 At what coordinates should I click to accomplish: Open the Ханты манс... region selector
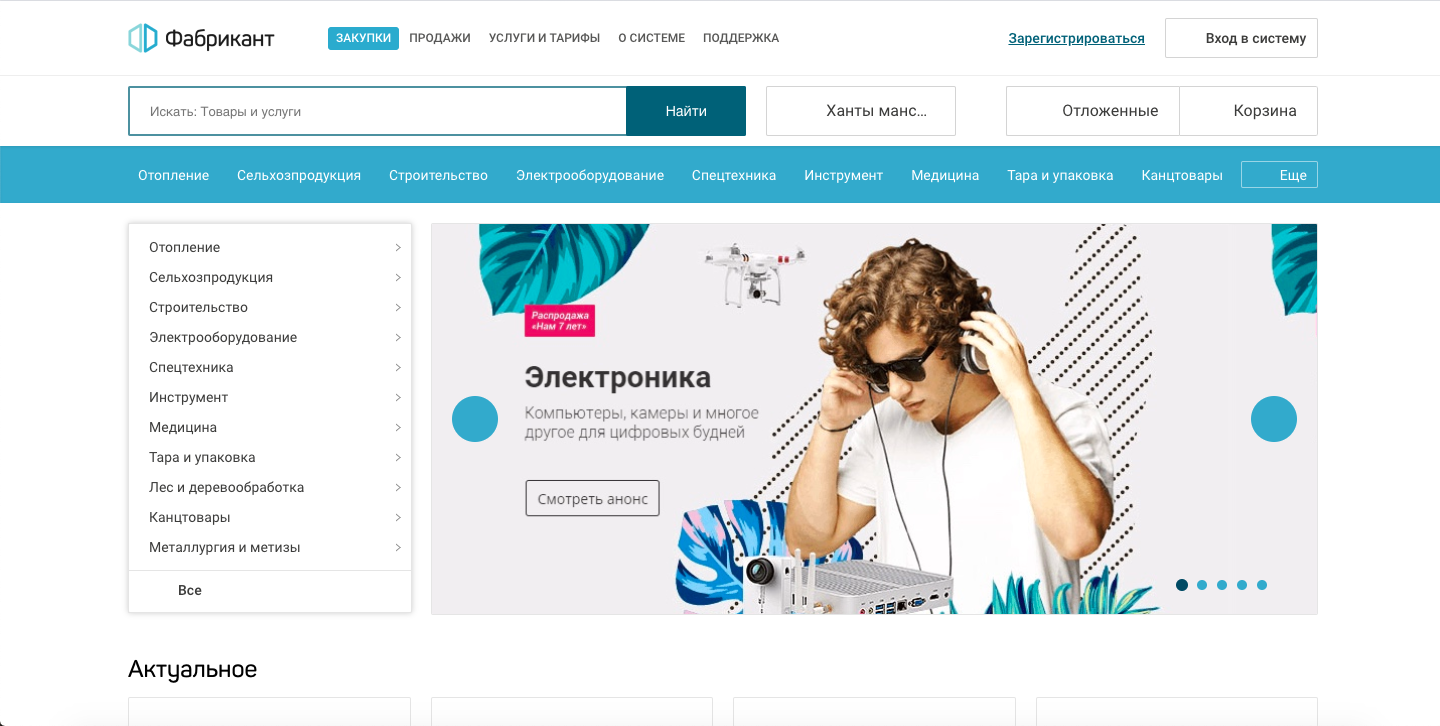pyautogui.click(x=861, y=111)
